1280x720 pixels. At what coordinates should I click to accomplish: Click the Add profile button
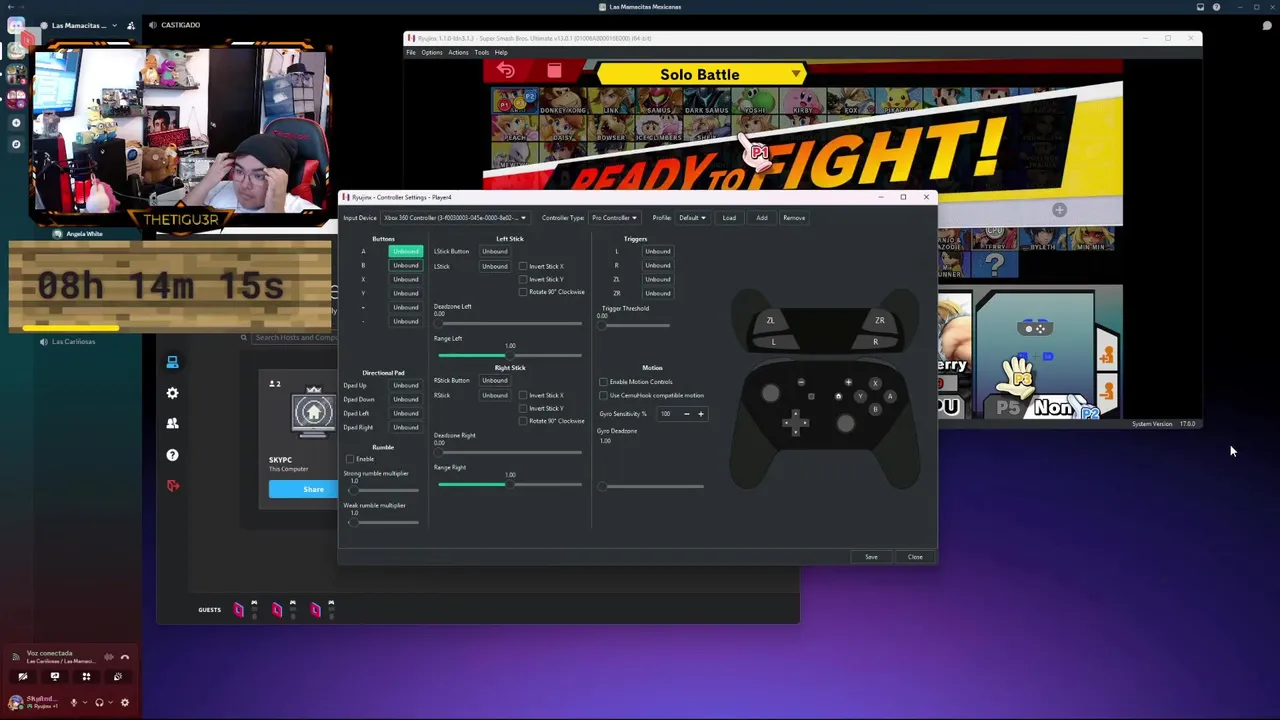(x=762, y=218)
